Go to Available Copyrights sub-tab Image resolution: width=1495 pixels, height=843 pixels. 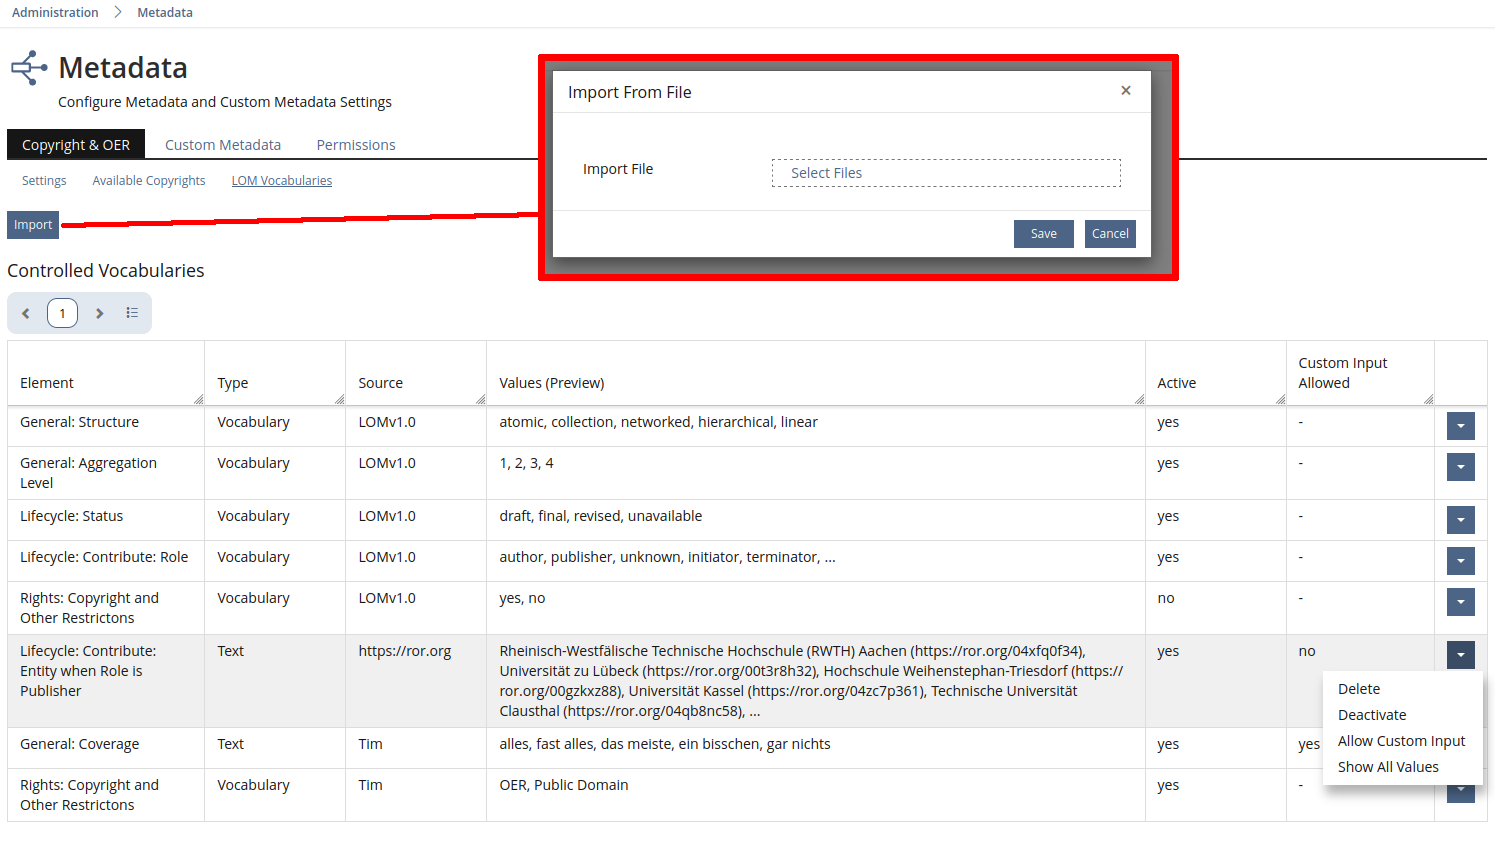pos(149,181)
